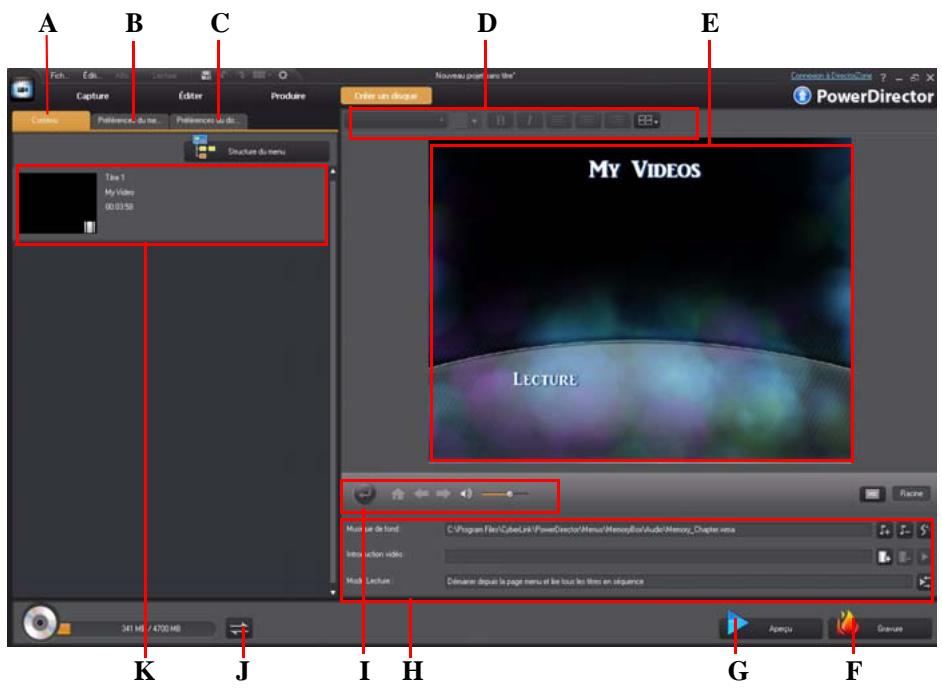Align menu text left
Viewport: 942px width, 690px height.
pyautogui.click(x=558, y=121)
